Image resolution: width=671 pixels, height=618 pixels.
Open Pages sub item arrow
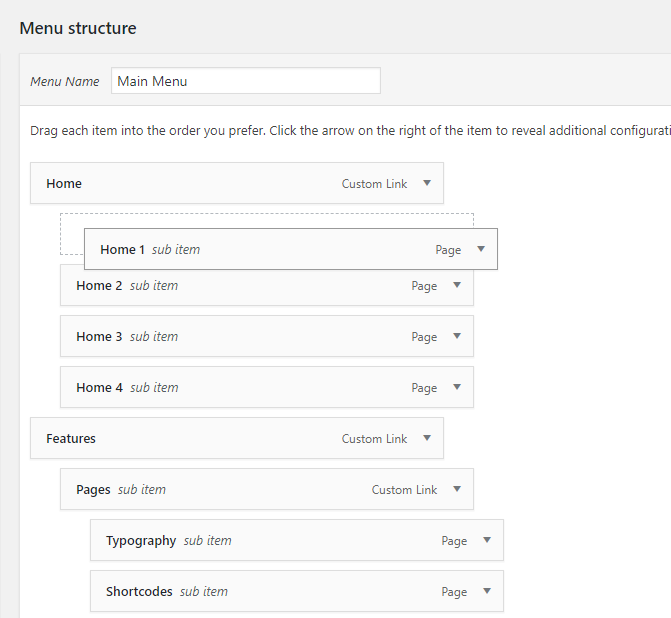(x=457, y=490)
